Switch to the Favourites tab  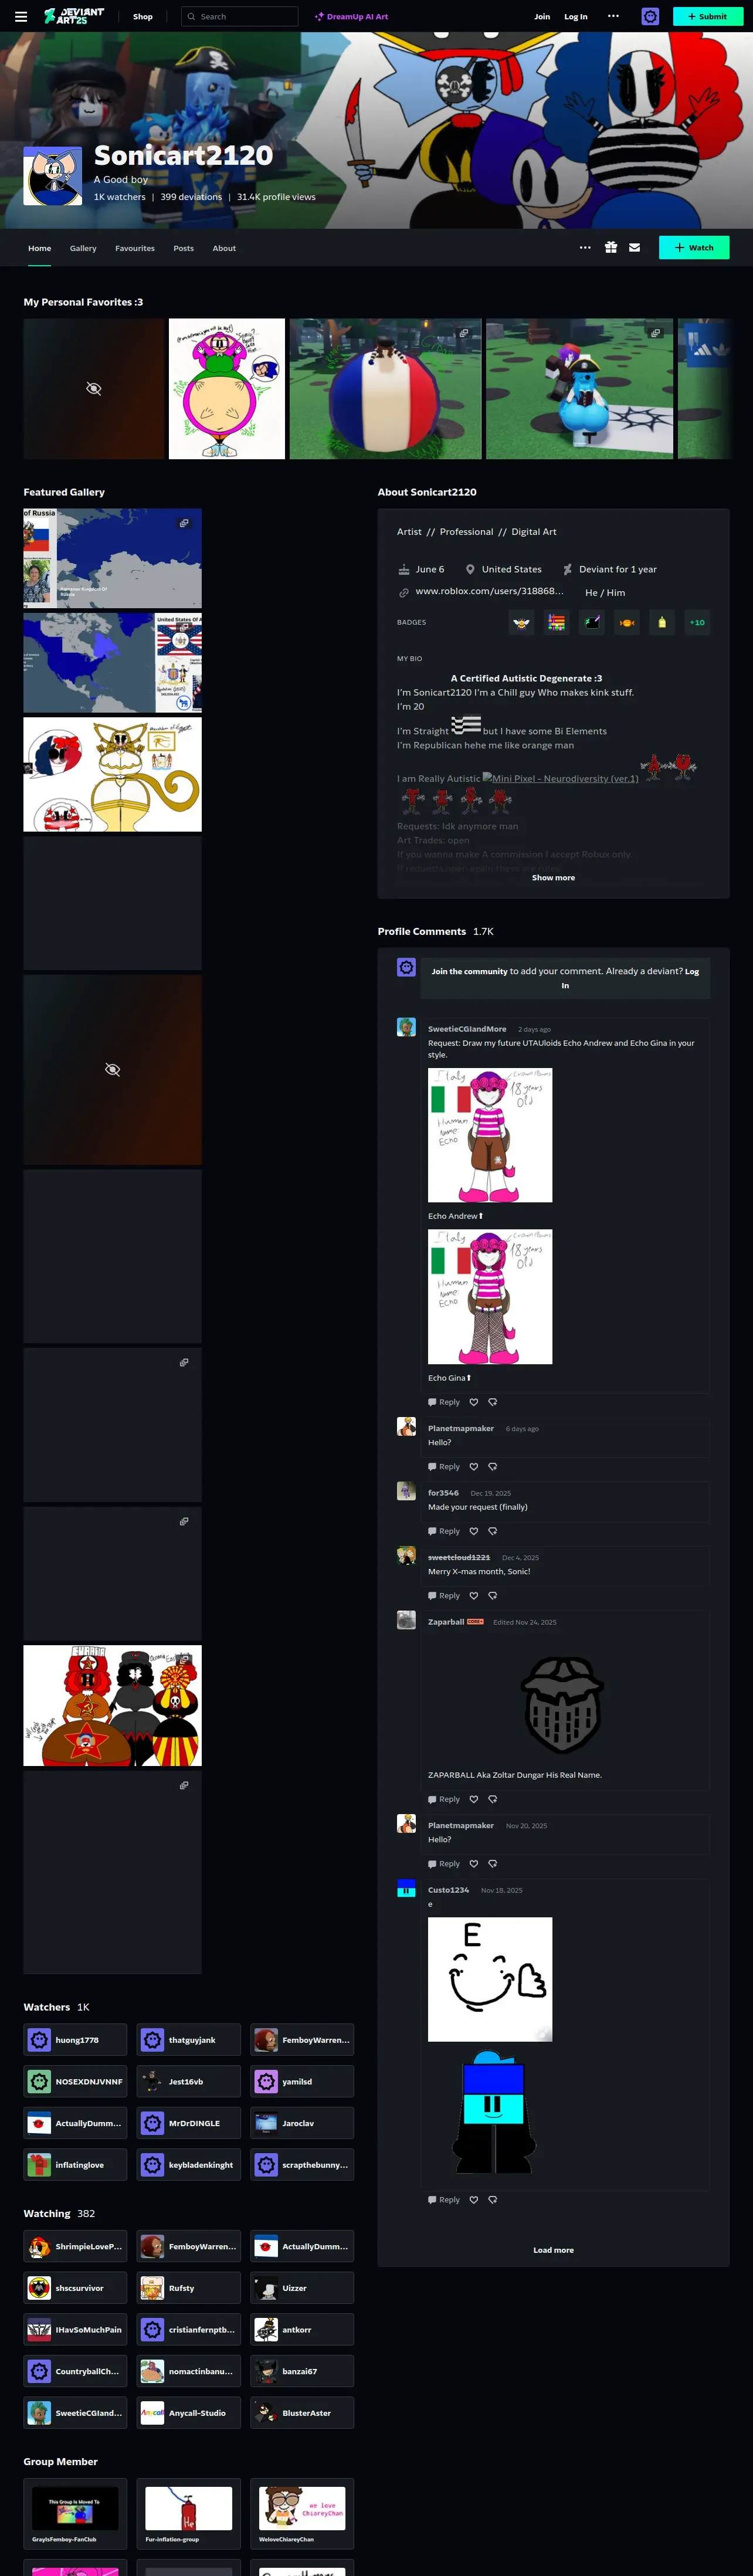point(135,248)
